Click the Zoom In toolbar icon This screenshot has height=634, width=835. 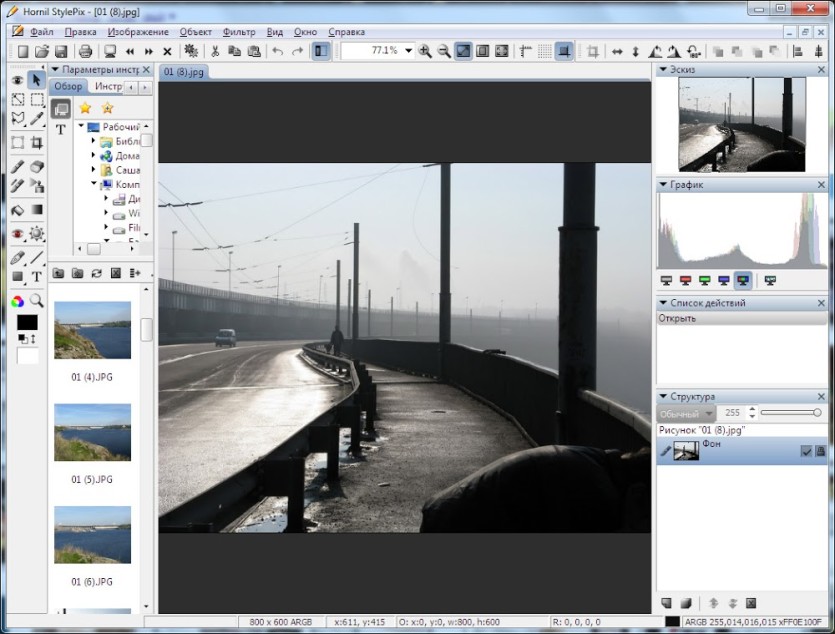(x=424, y=51)
